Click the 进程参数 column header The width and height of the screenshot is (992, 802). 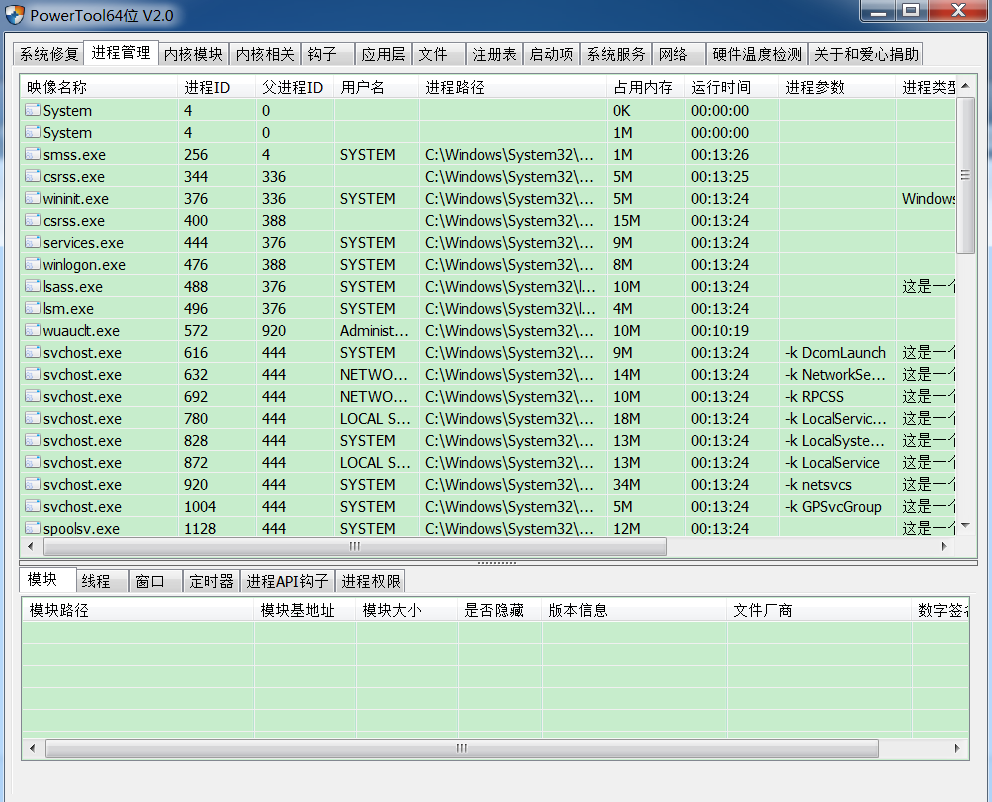click(x=838, y=87)
